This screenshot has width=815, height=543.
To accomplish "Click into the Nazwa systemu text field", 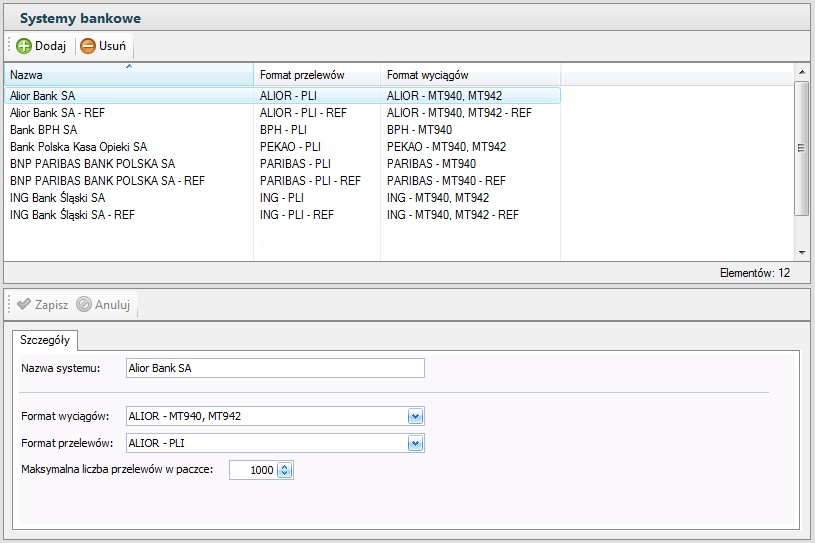I will tap(275, 368).
